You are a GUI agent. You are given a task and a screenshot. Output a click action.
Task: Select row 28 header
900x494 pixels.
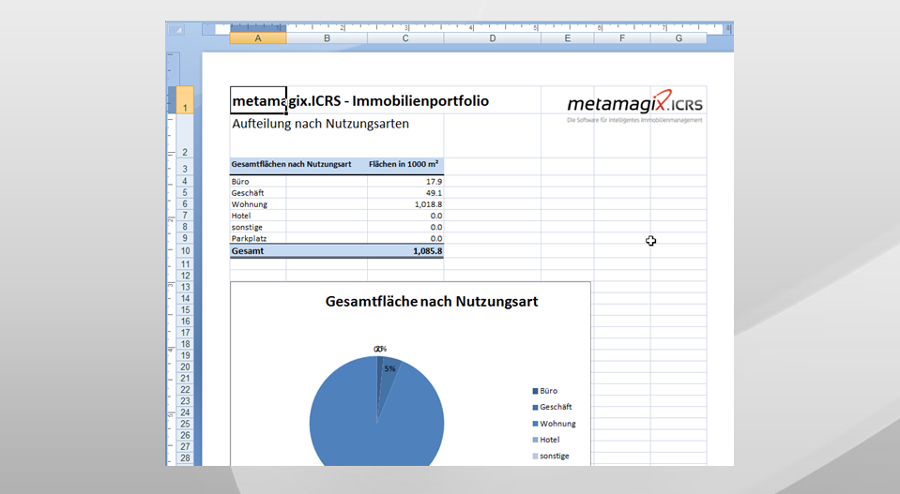[x=185, y=458]
